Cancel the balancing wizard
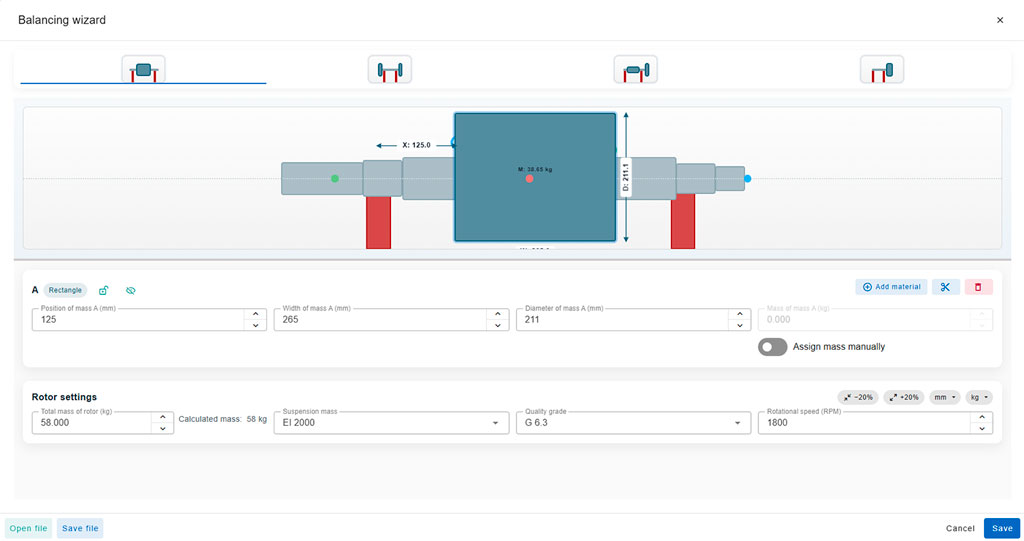 [x=960, y=528]
